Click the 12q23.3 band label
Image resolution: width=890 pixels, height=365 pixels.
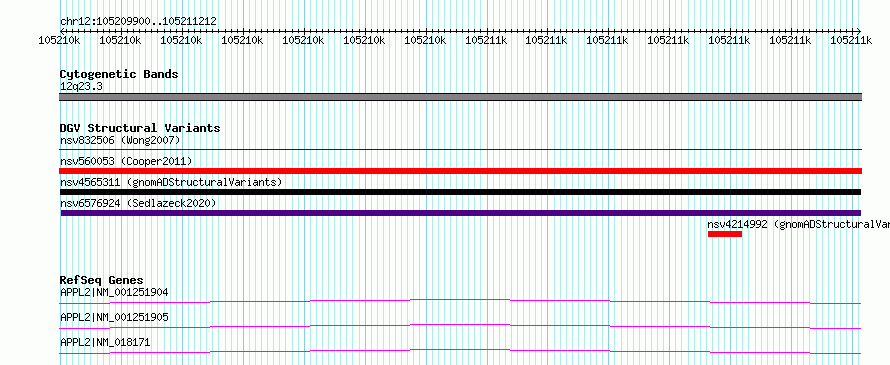point(81,87)
